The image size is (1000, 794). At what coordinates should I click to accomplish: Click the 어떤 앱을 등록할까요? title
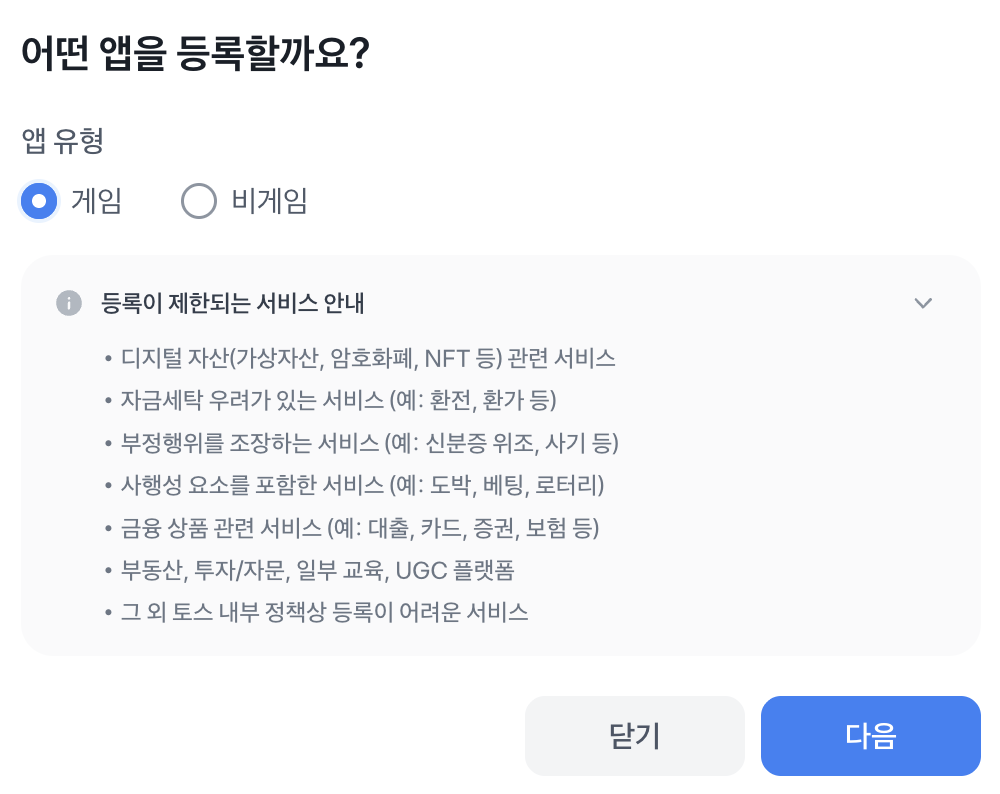tap(196, 54)
